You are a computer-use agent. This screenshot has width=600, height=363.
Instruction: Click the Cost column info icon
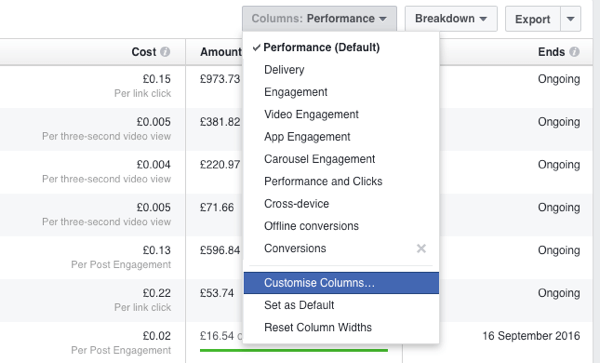pos(165,52)
